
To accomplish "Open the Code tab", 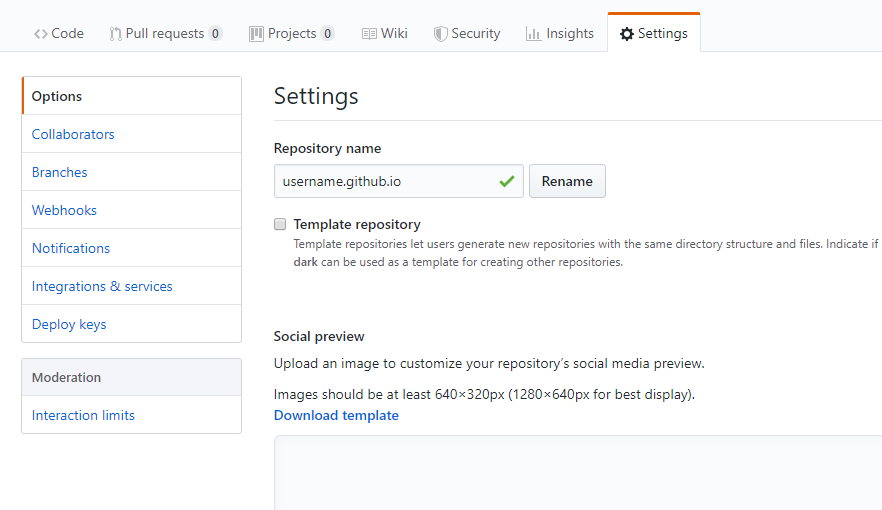I will [58, 34].
